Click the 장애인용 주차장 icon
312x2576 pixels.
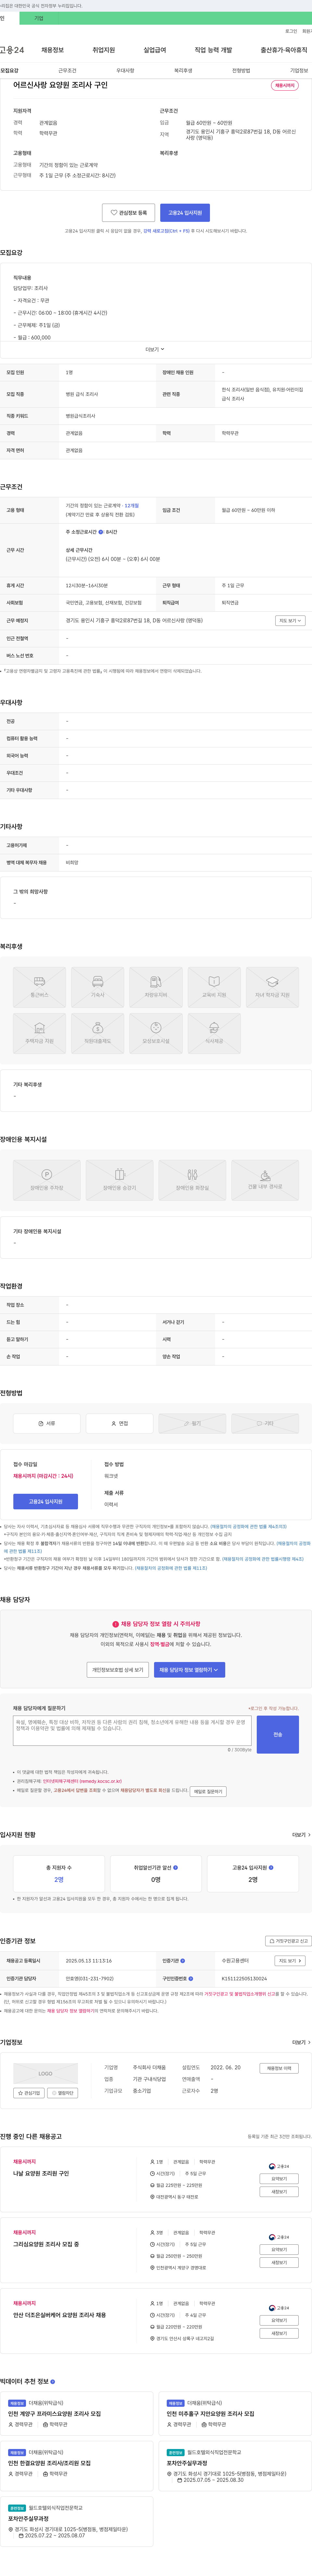(47, 1180)
